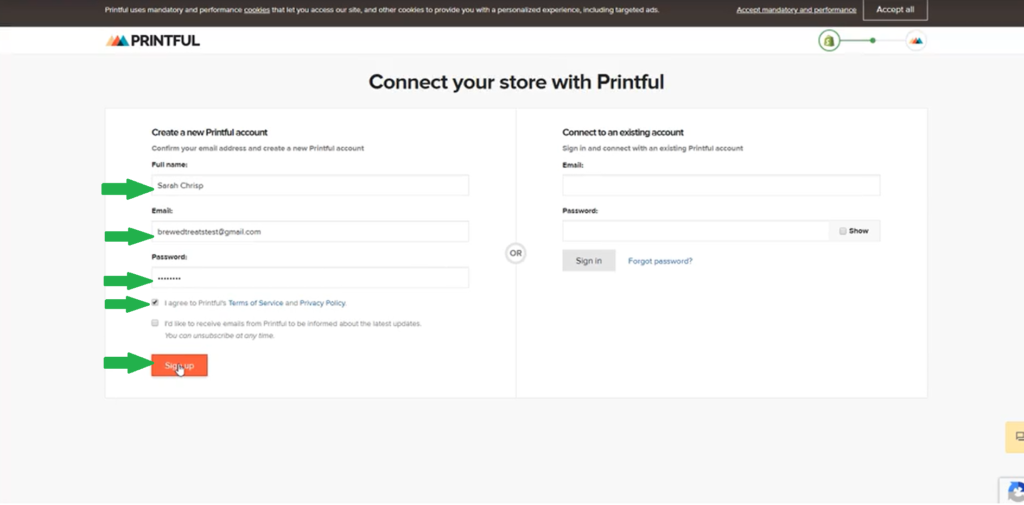The height and width of the screenshot is (505, 1024).
Task: Select the Printful step icon in progress bar
Action: [x=916, y=41]
